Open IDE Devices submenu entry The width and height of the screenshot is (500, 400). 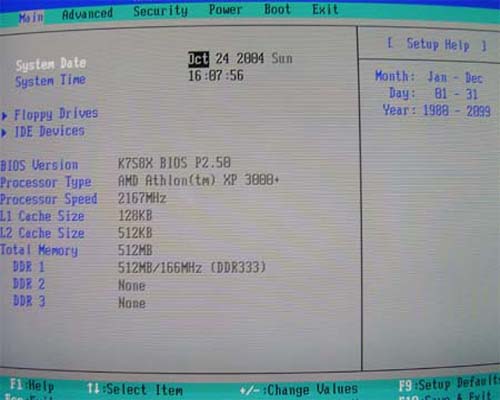(x=49, y=131)
